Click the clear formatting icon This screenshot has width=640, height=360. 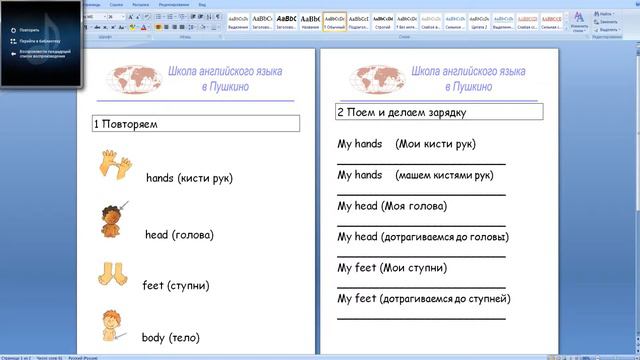point(147,17)
